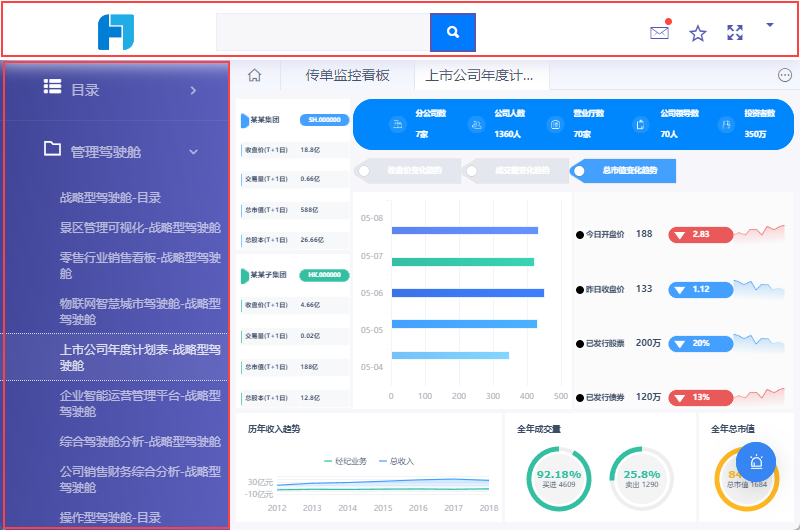Toggle the 经纪业务 legend series

(345, 461)
